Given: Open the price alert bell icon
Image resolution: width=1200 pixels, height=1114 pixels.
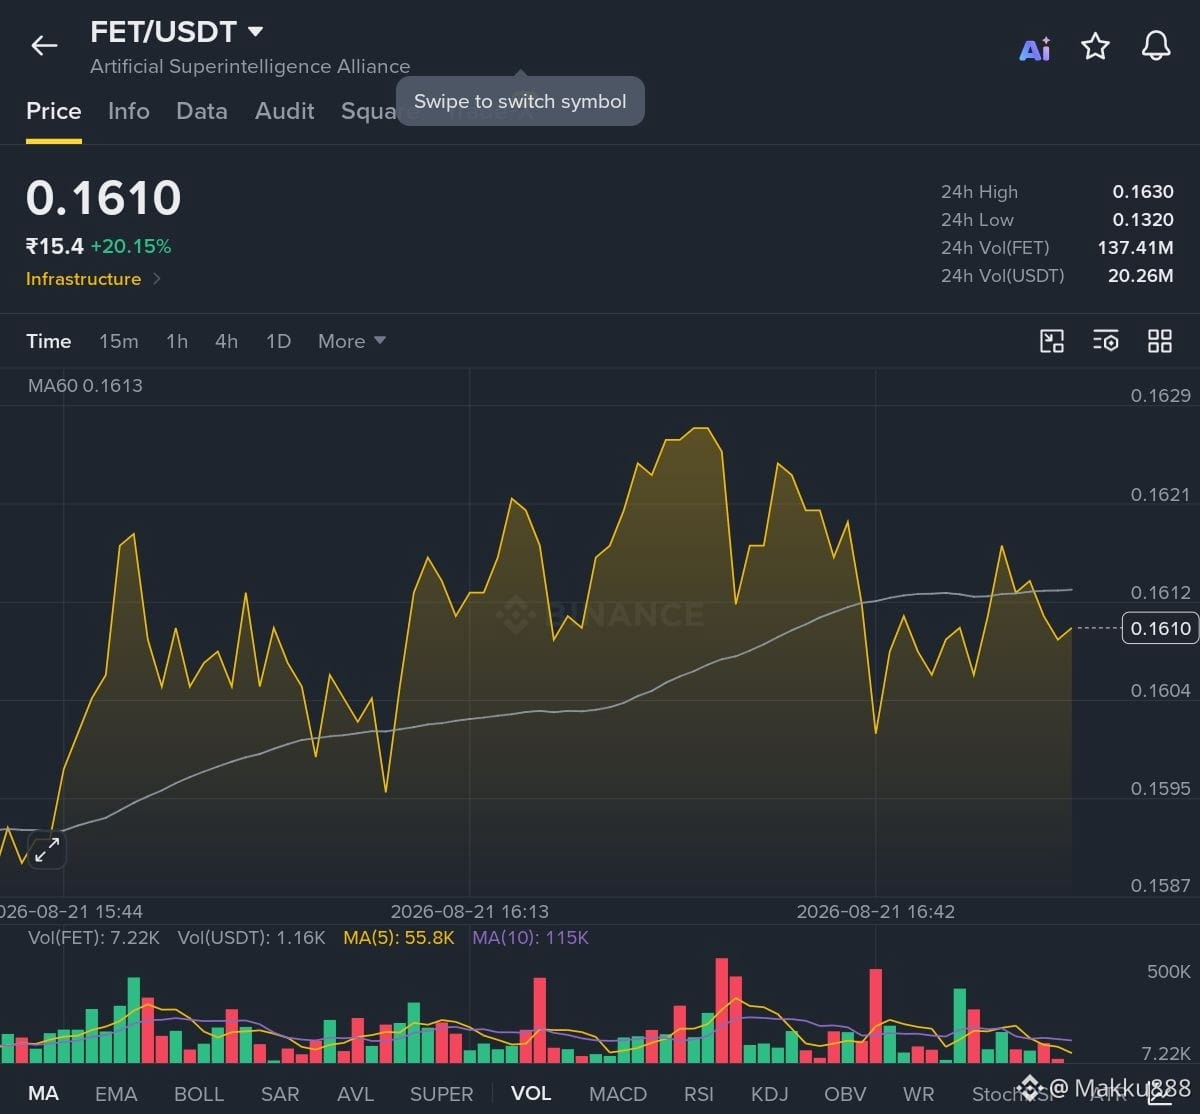Looking at the screenshot, I should coord(1156,46).
